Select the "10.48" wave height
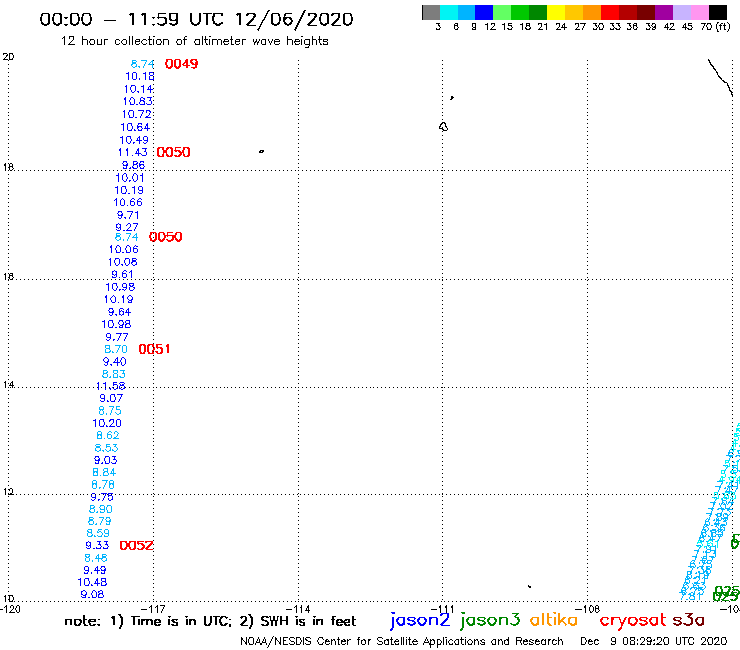Image resolution: width=740 pixels, height=650 pixels. (x=92, y=582)
